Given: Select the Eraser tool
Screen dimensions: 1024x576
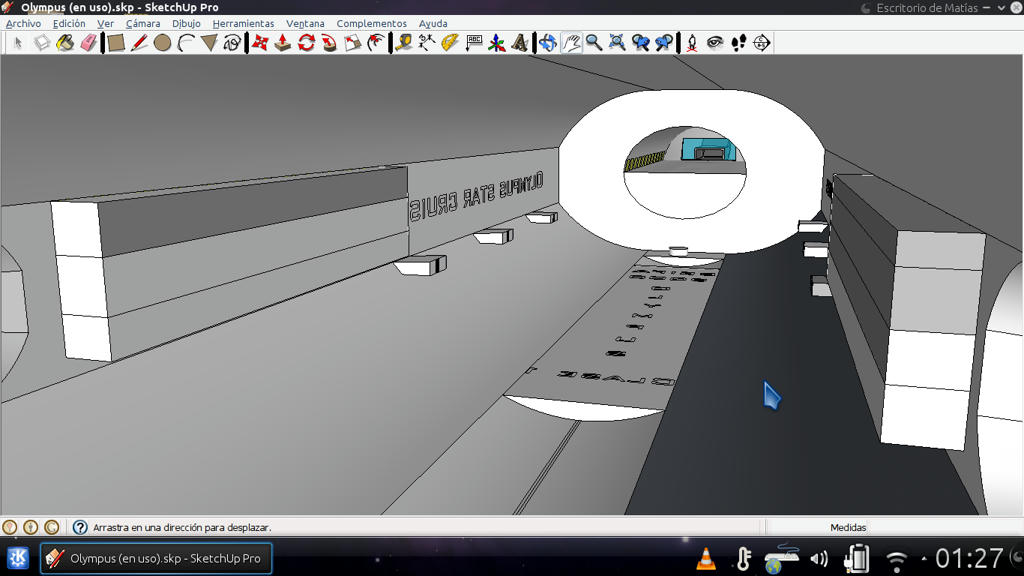Looking at the screenshot, I should (89, 43).
